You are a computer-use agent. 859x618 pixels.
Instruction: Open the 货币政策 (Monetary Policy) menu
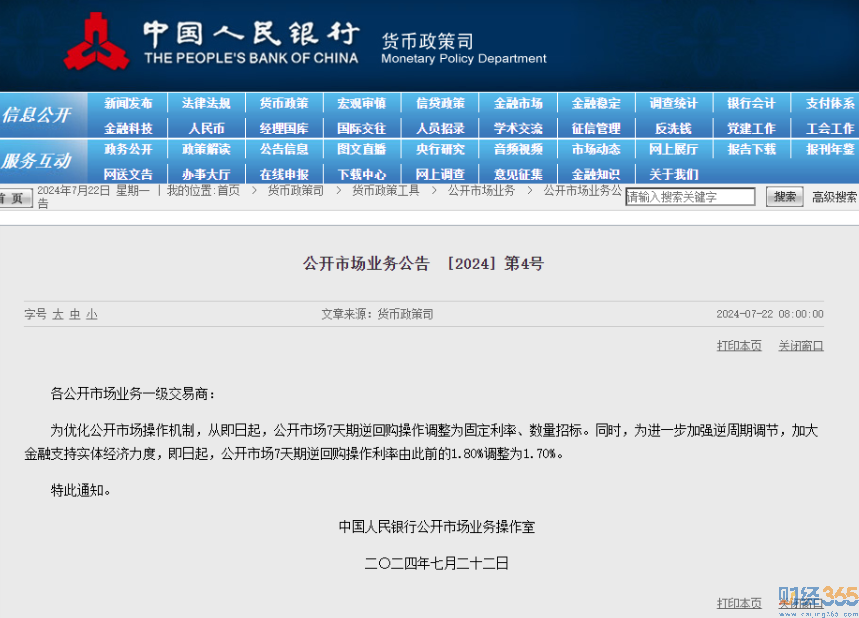(x=284, y=103)
